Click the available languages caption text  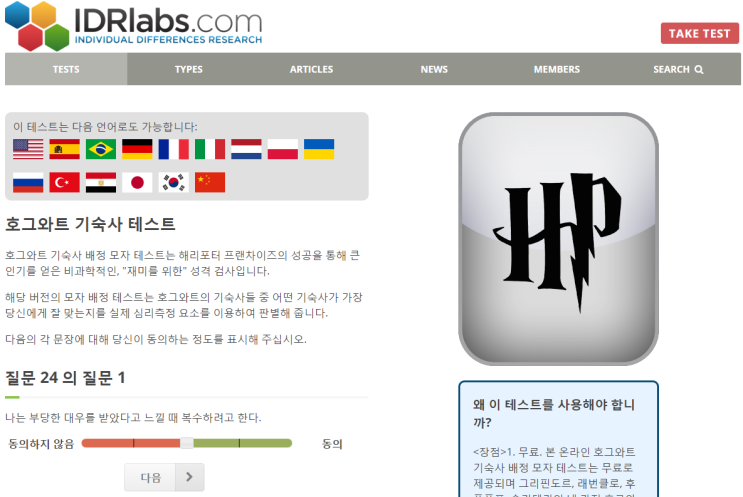click(105, 127)
